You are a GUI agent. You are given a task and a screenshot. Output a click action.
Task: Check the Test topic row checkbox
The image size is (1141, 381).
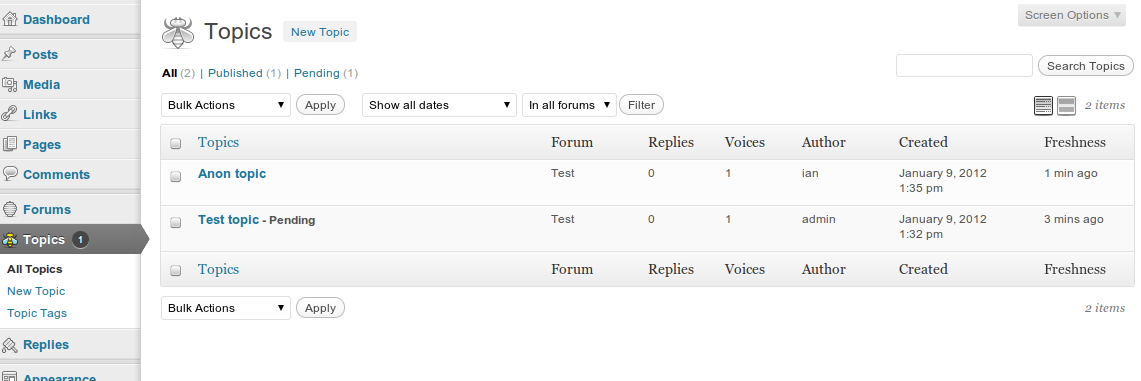click(x=175, y=222)
